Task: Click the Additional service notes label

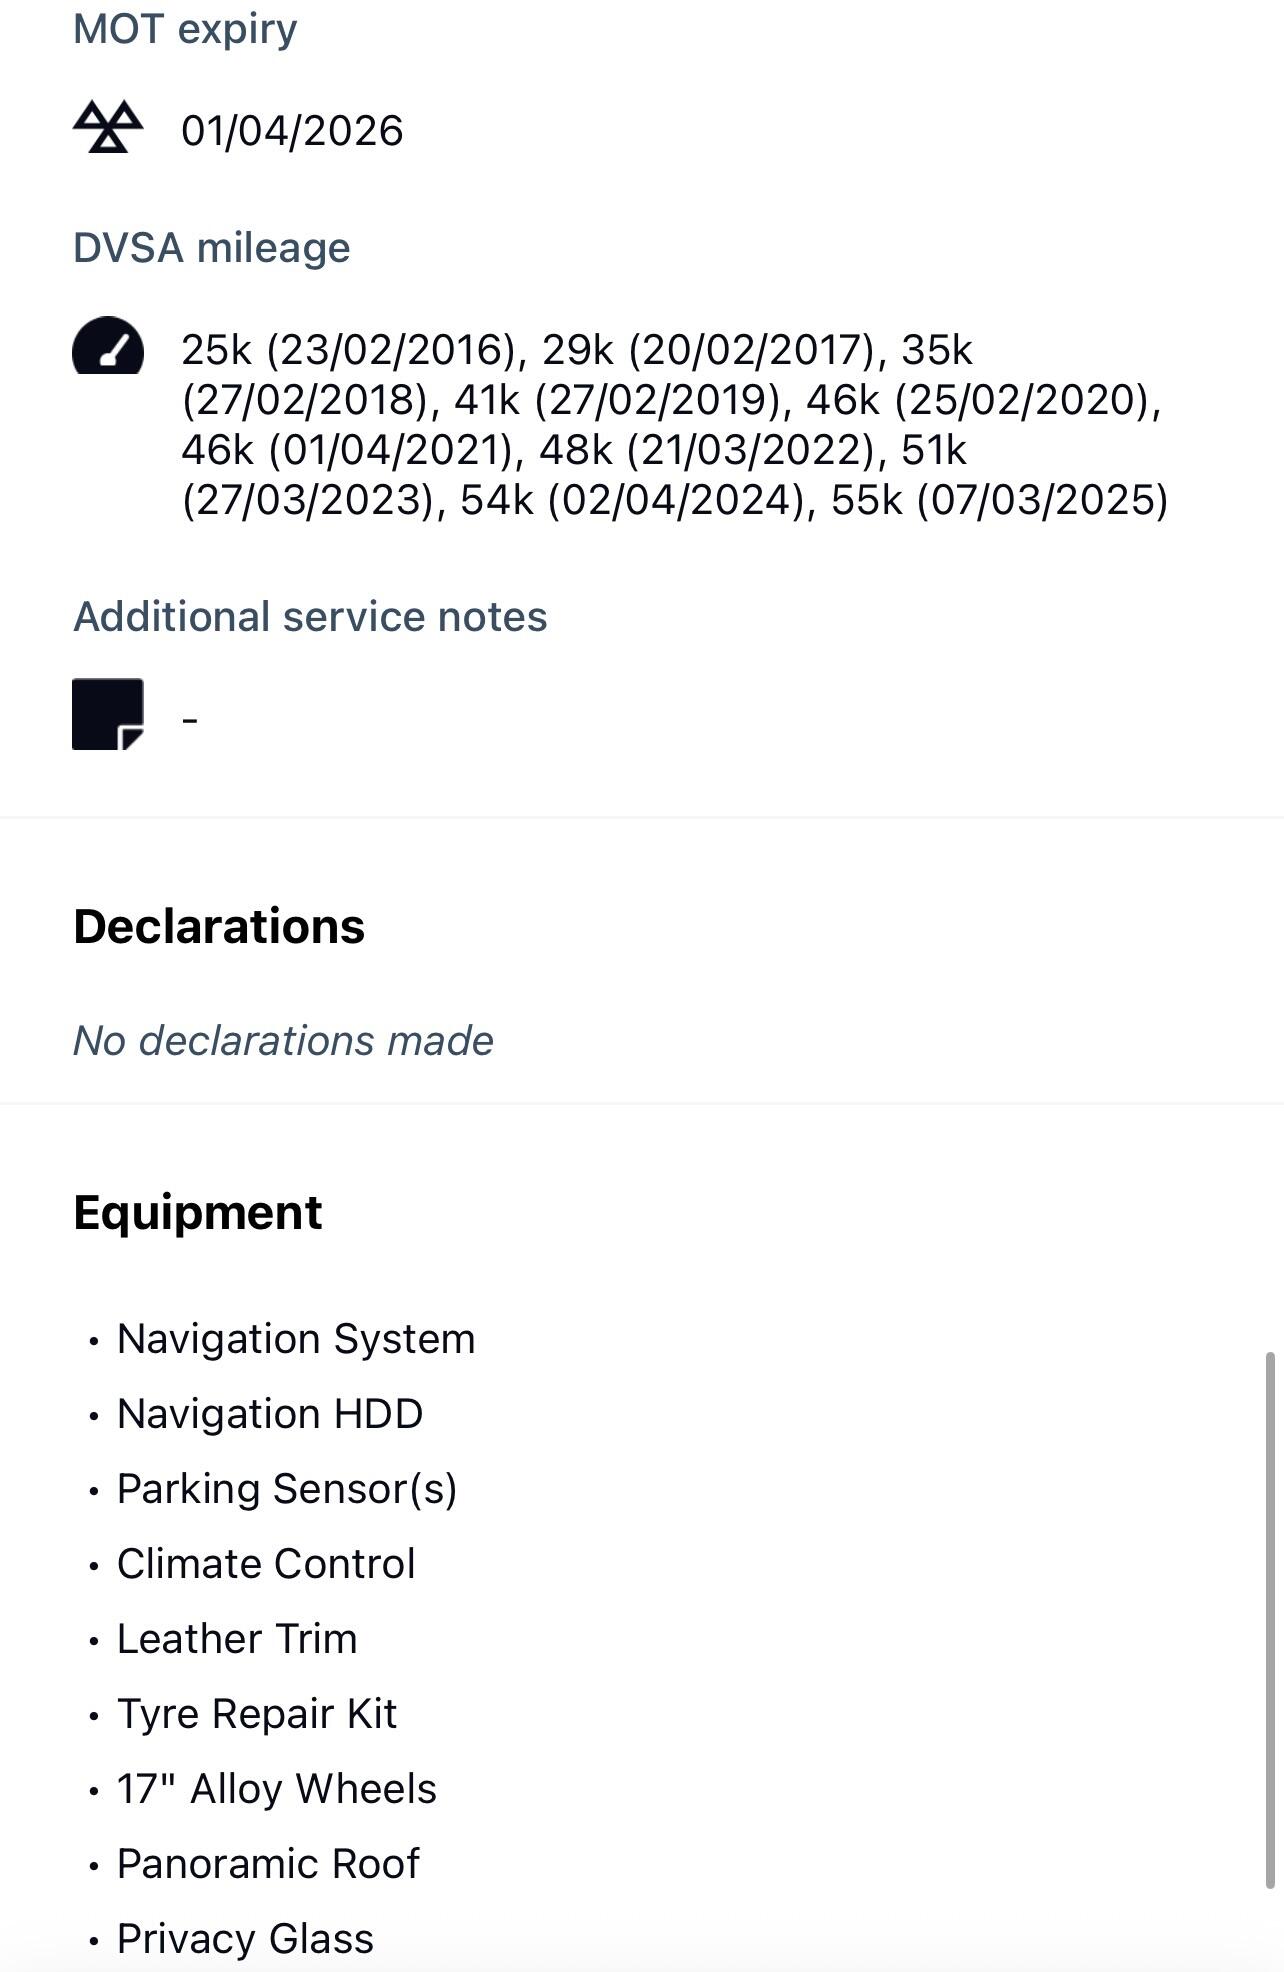Action: tap(310, 617)
